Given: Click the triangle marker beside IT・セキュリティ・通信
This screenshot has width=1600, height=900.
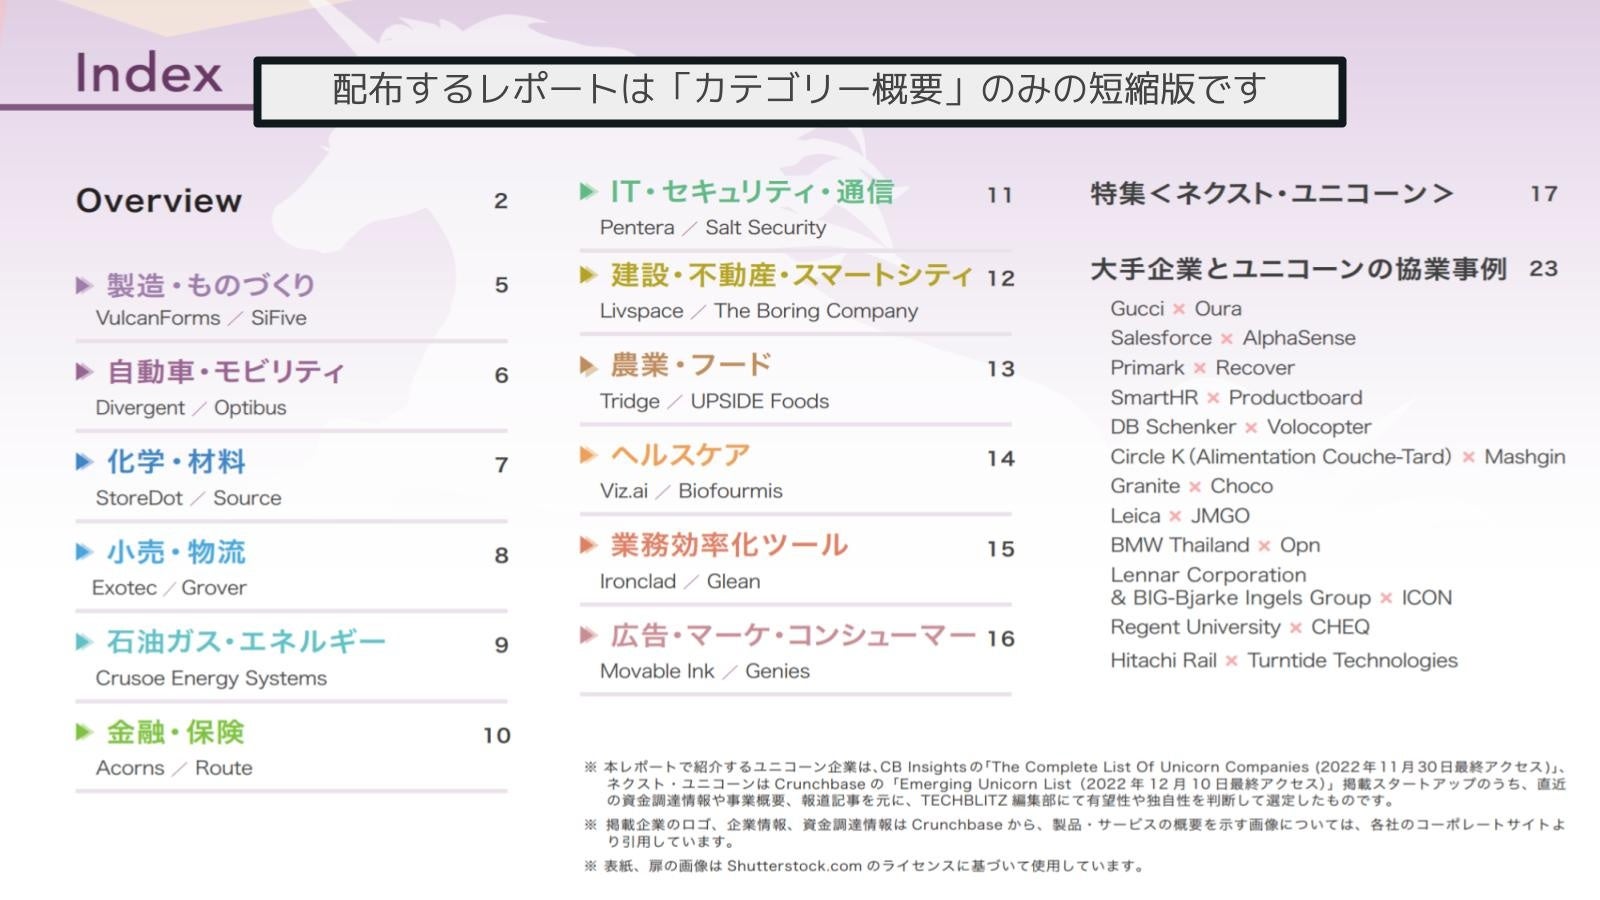Looking at the screenshot, I should click(588, 192).
